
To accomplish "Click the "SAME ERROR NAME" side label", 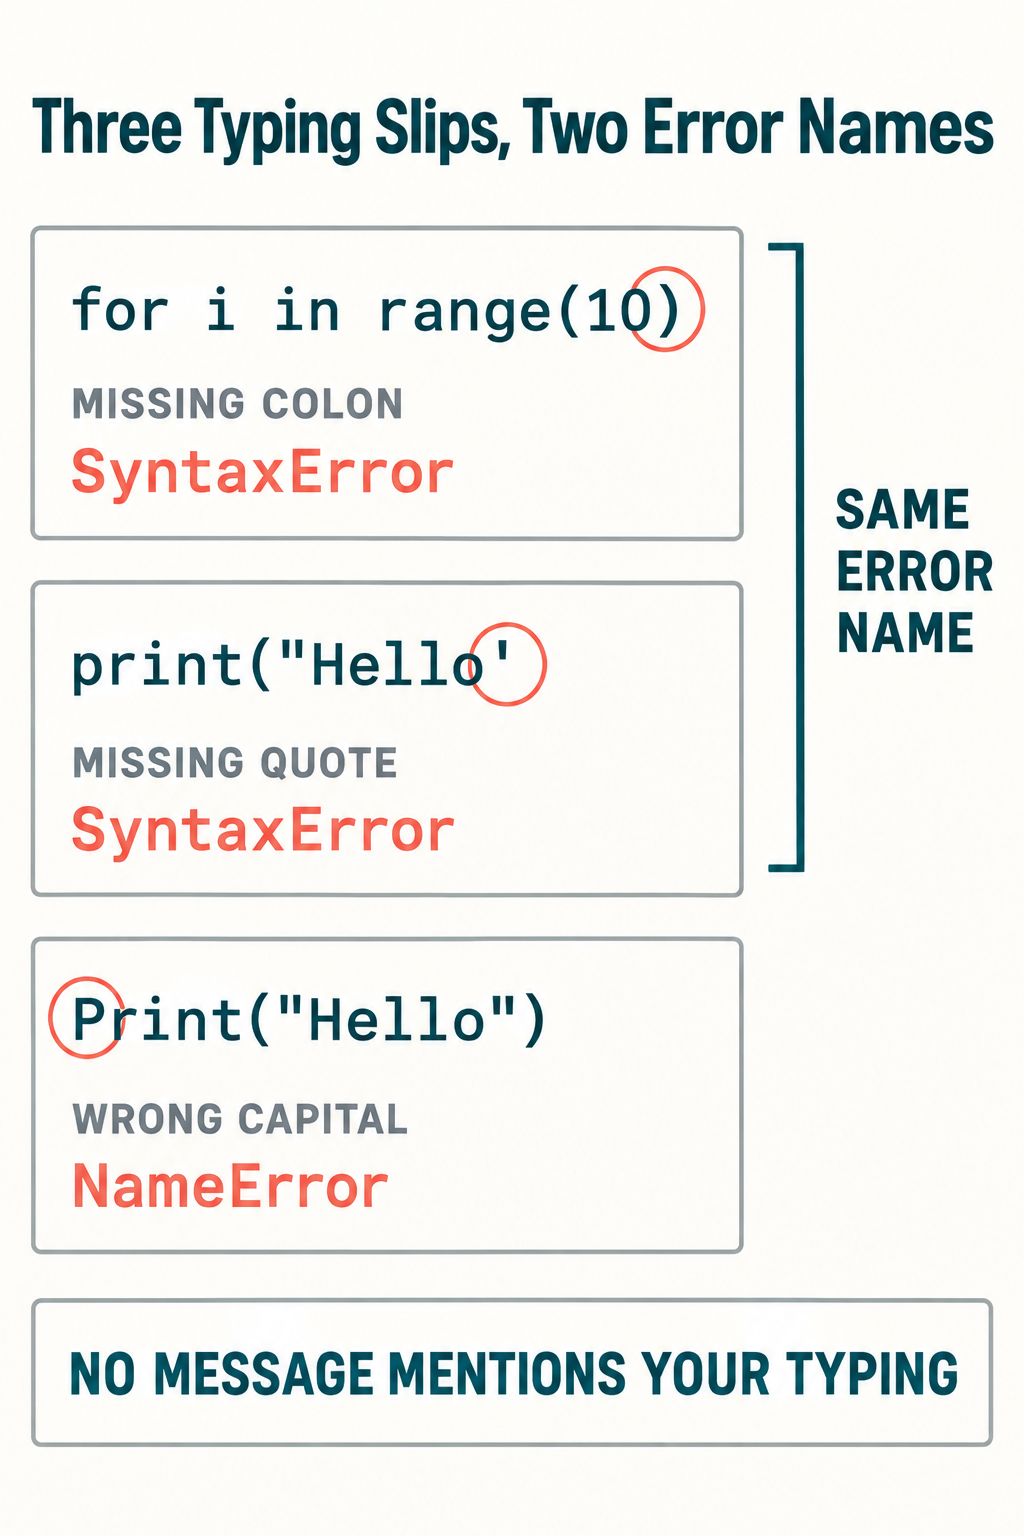I will click(914, 571).
